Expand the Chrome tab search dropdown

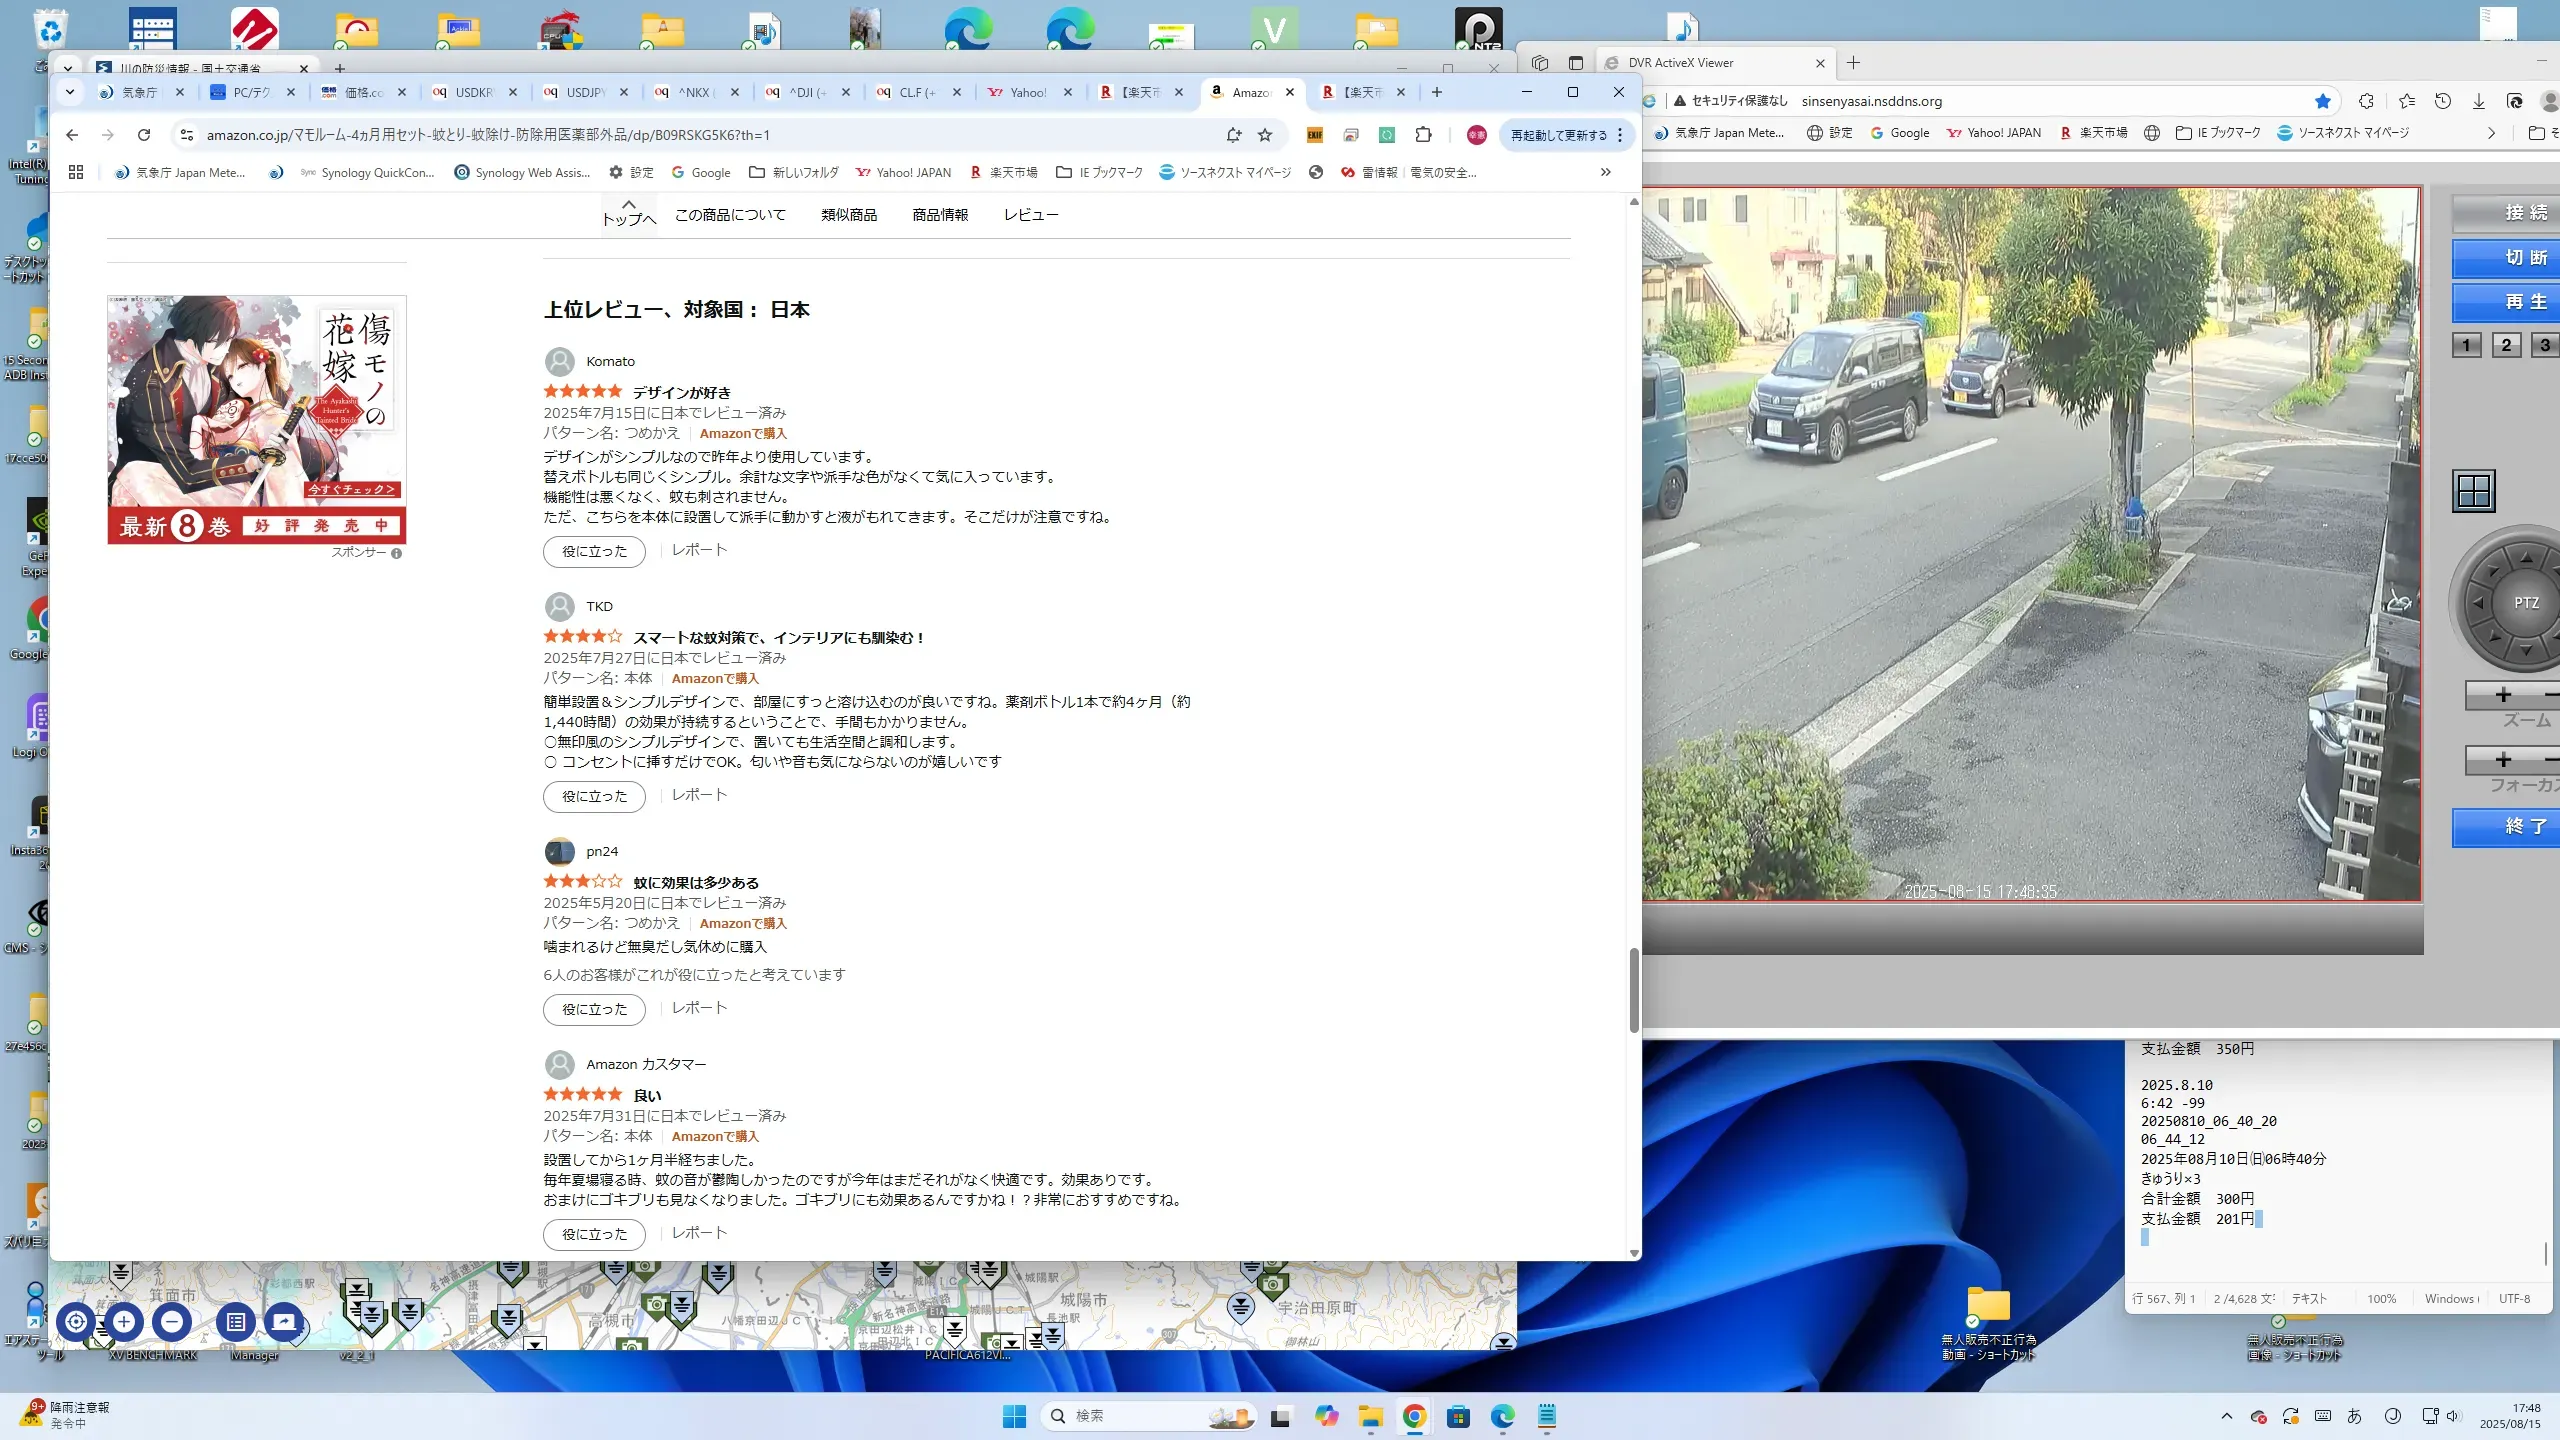(x=69, y=92)
